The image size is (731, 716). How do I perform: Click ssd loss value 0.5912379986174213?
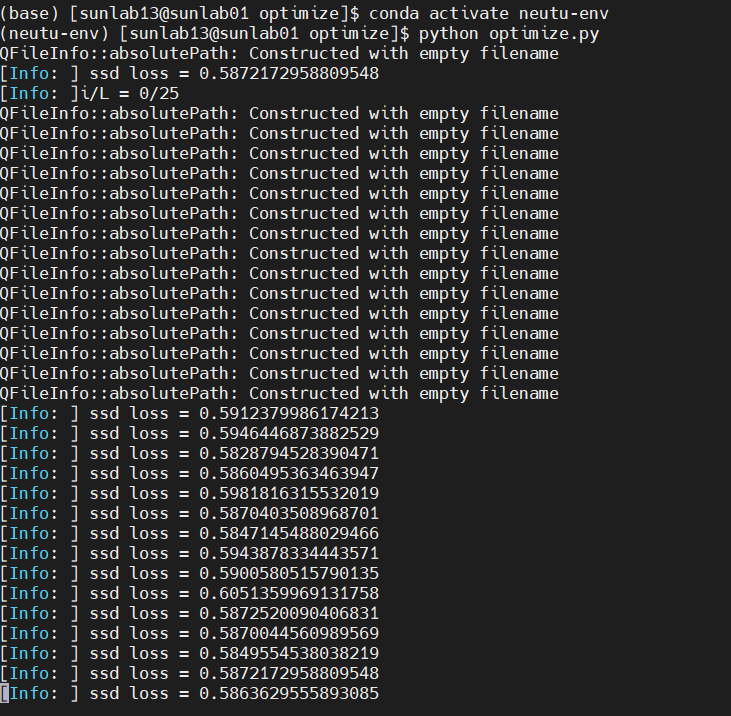tap(289, 413)
